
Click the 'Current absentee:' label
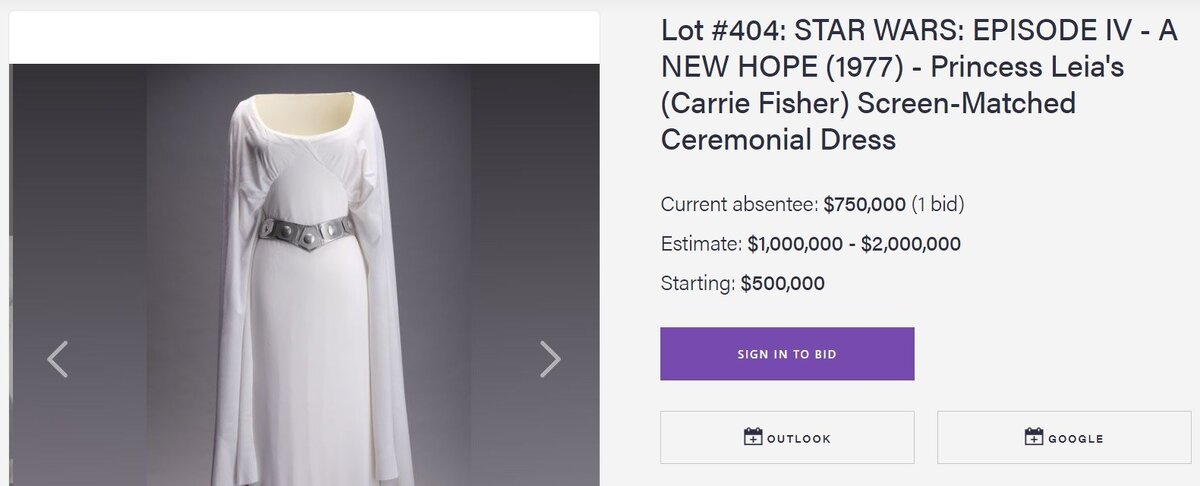(739, 205)
